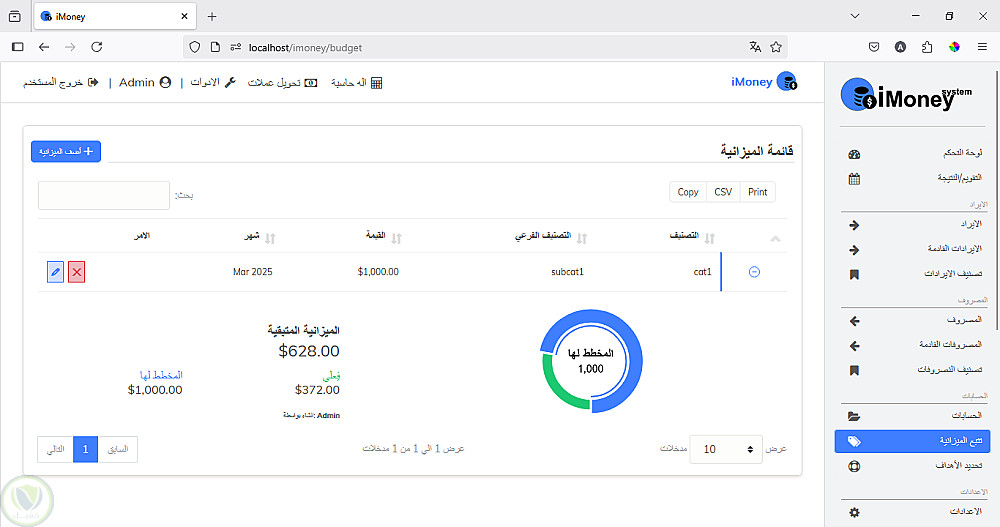This screenshot has height=527, width=1000.
Task: Go back with the browser back arrow
Action: tap(44, 47)
